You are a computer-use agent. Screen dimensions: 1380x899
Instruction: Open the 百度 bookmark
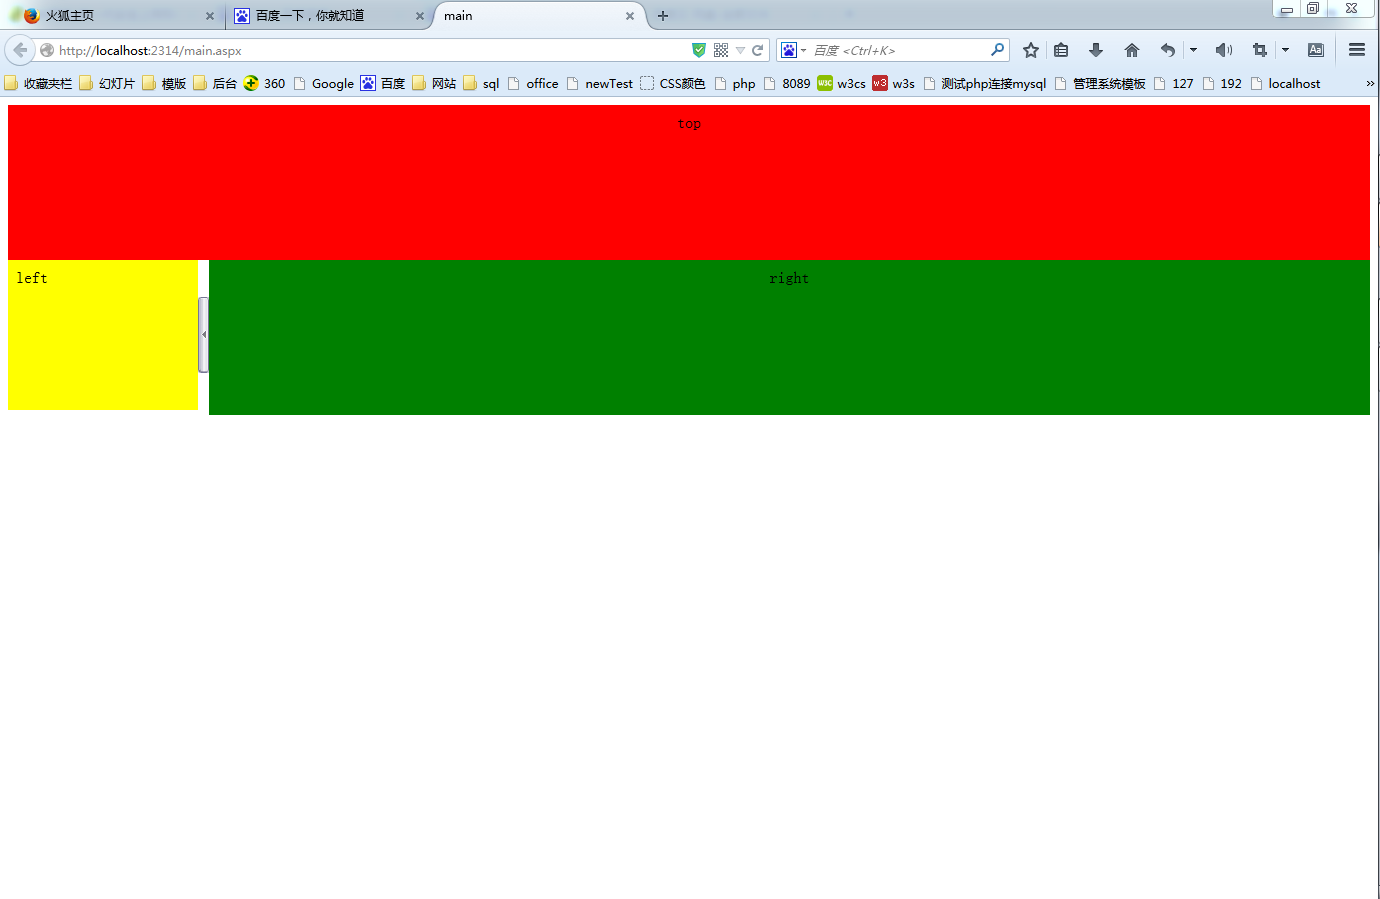tap(383, 83)
